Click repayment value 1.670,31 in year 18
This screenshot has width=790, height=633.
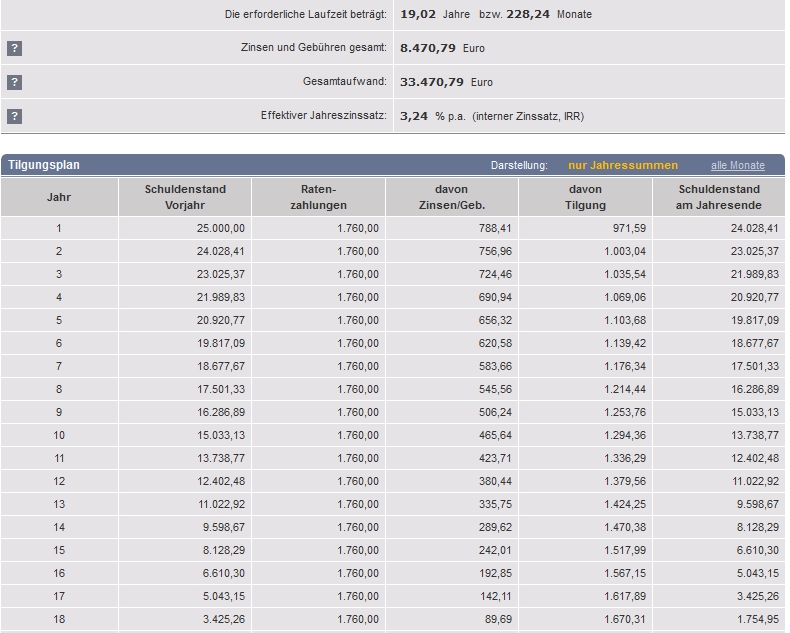click(625, 619)
